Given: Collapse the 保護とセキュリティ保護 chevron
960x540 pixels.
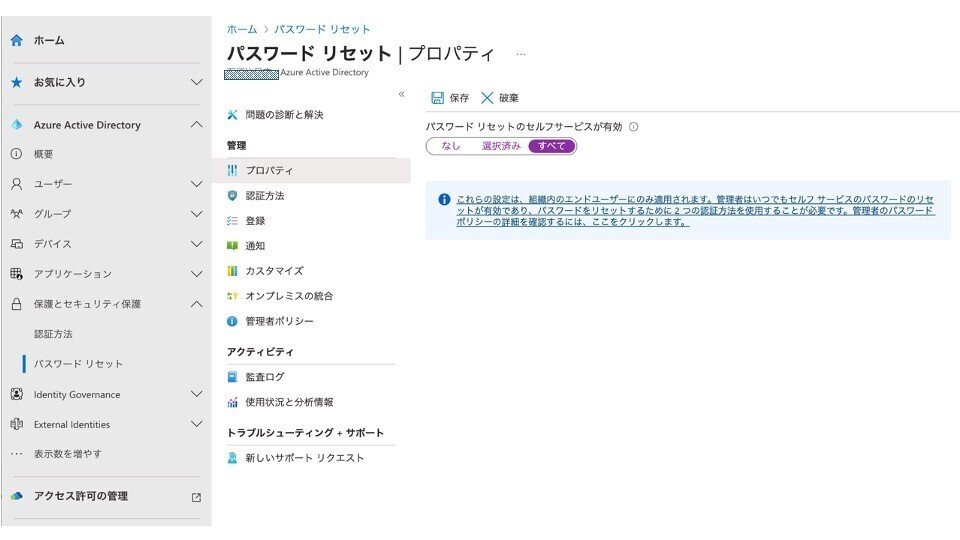Looking at the screenshot, I should point(196,304).
